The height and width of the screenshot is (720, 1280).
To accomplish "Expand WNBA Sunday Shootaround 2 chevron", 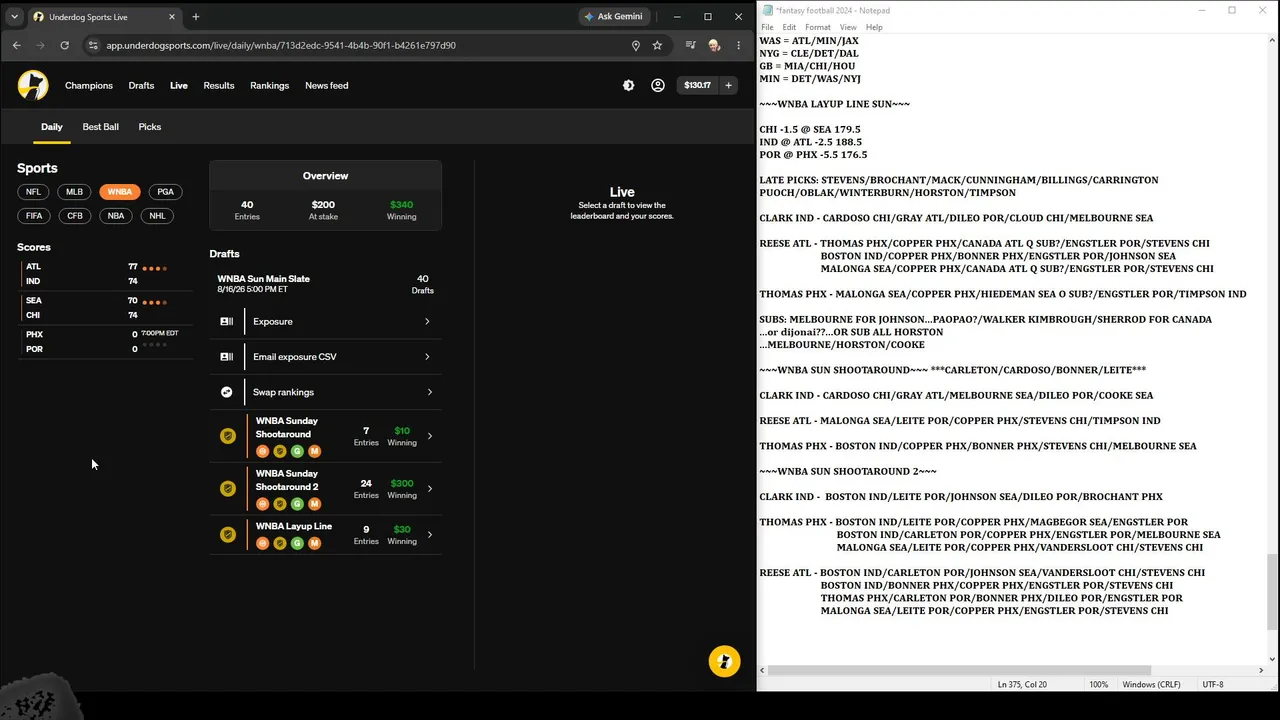I will pos(429,489).
